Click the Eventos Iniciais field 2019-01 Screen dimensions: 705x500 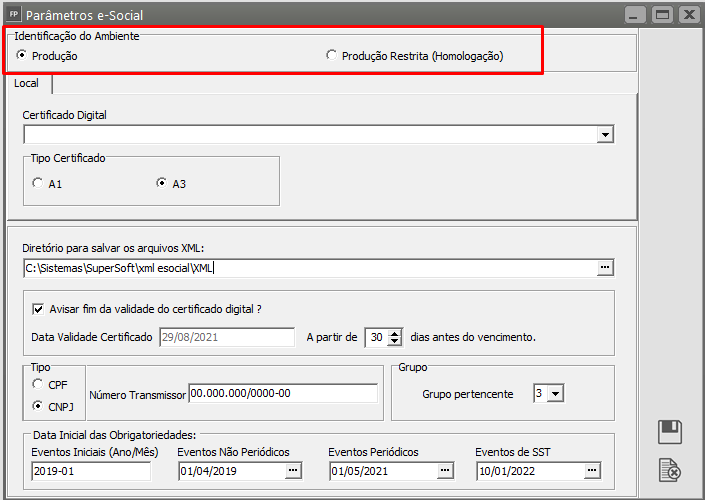click(x=91, y=471)
